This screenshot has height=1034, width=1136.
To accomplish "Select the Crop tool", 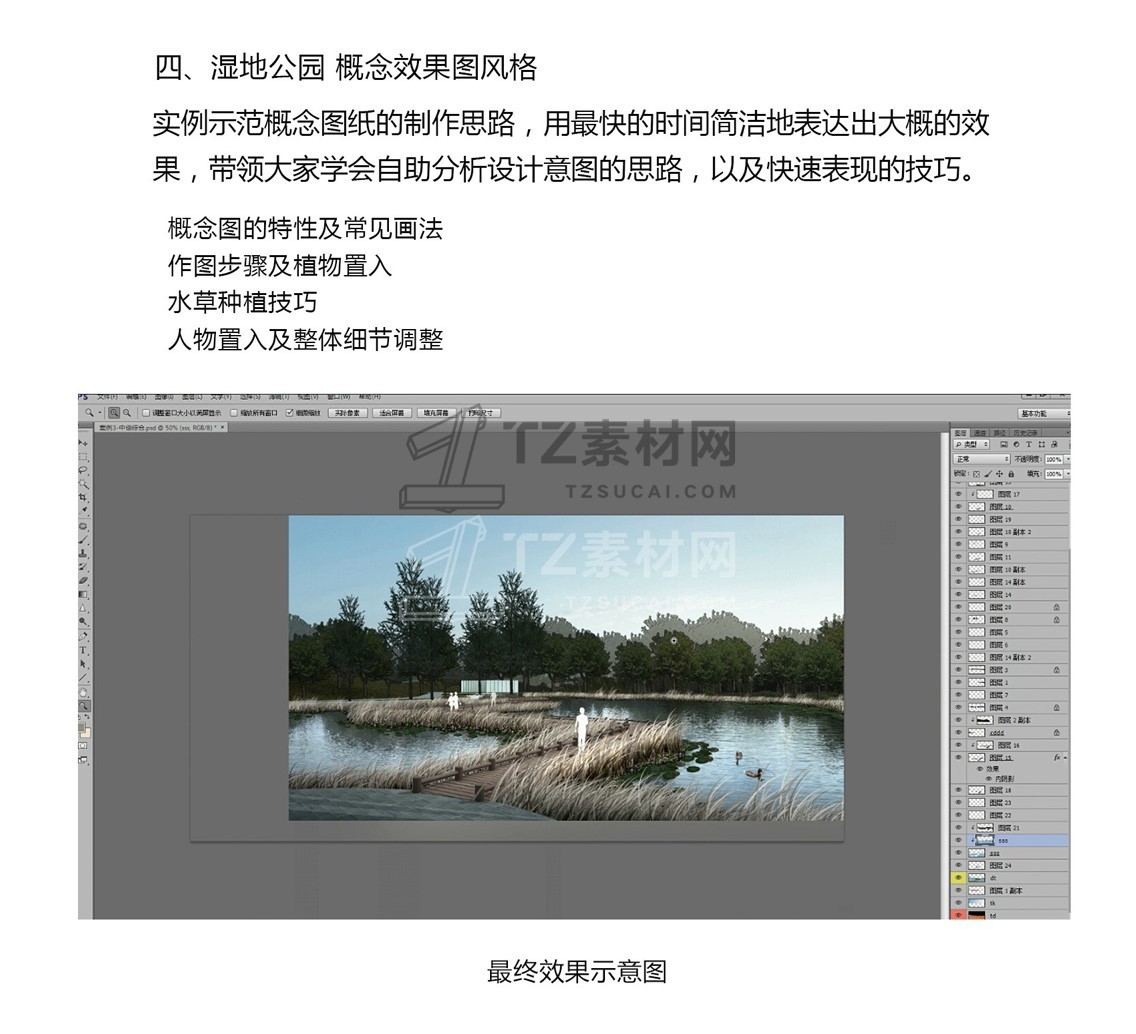I will click(83, 497).
